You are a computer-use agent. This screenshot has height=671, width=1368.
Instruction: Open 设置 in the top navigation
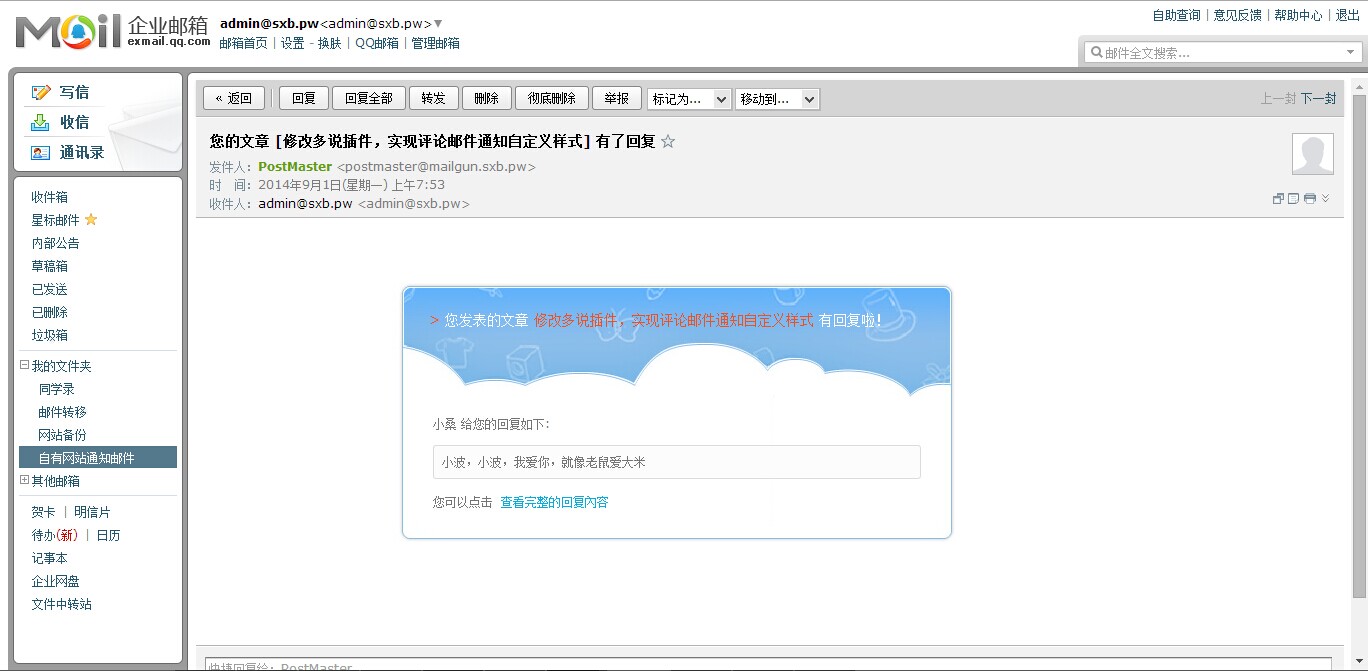pos(292,44)
